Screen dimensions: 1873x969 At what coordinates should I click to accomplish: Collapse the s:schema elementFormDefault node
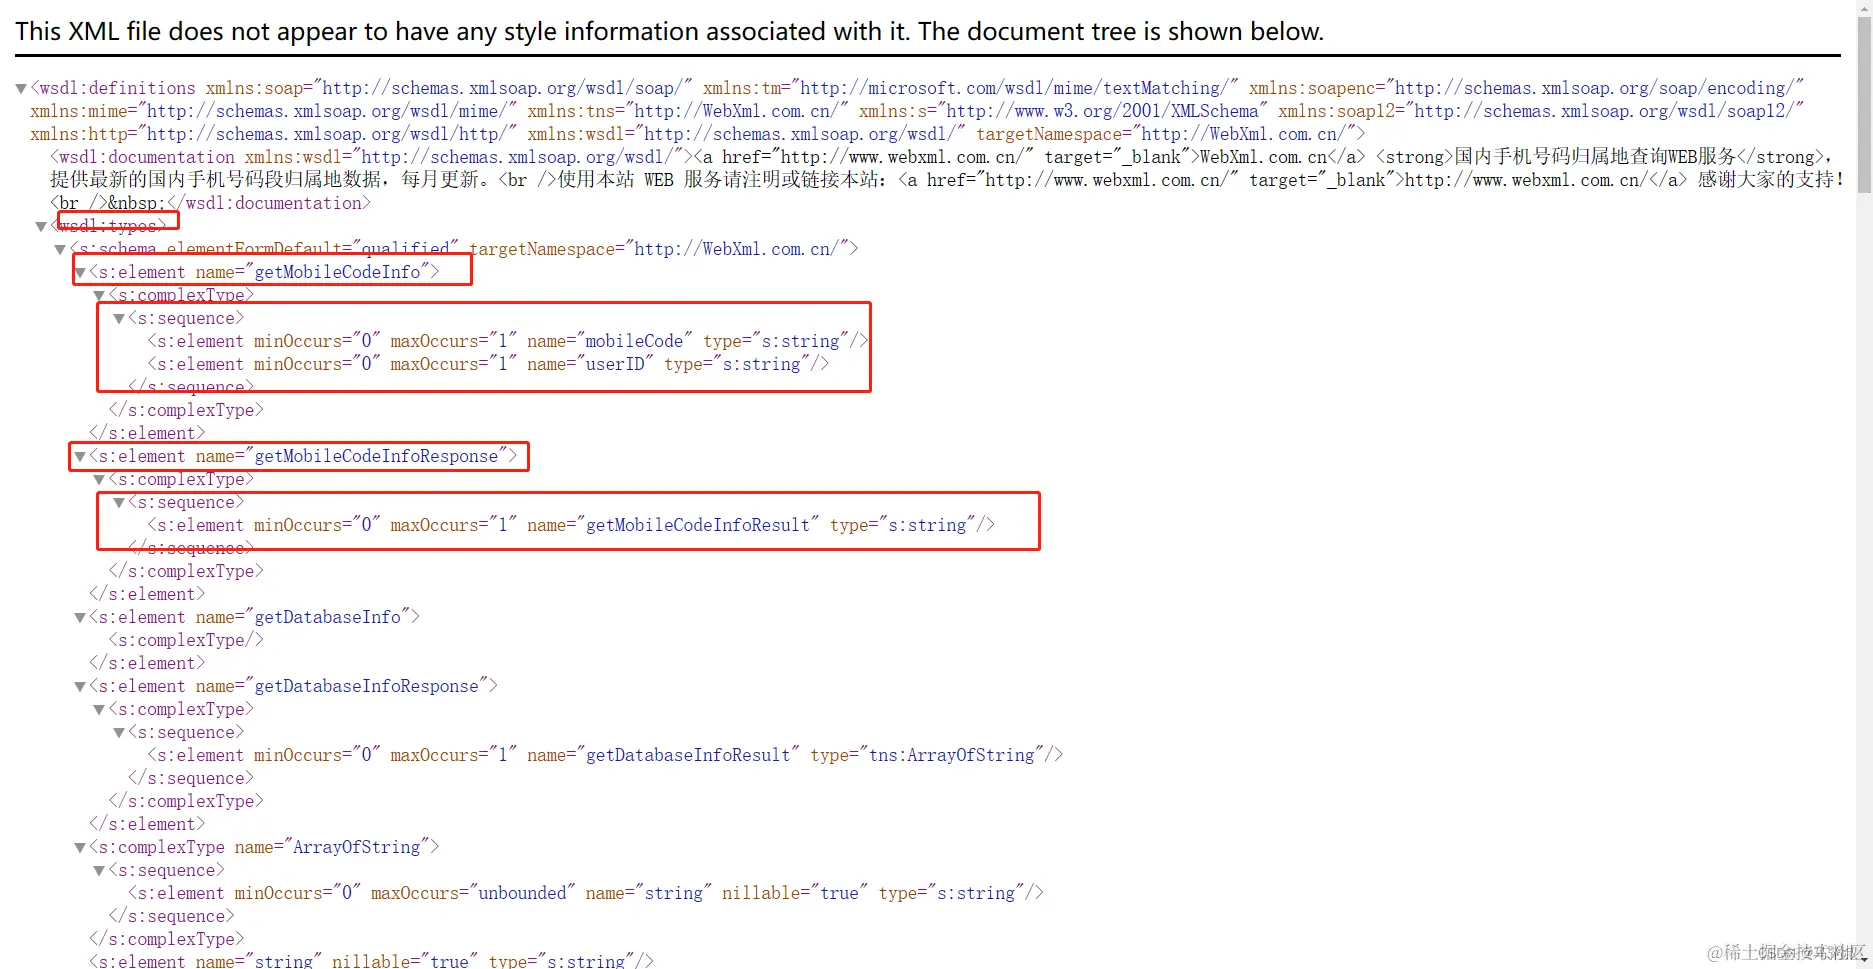(60, 250)
